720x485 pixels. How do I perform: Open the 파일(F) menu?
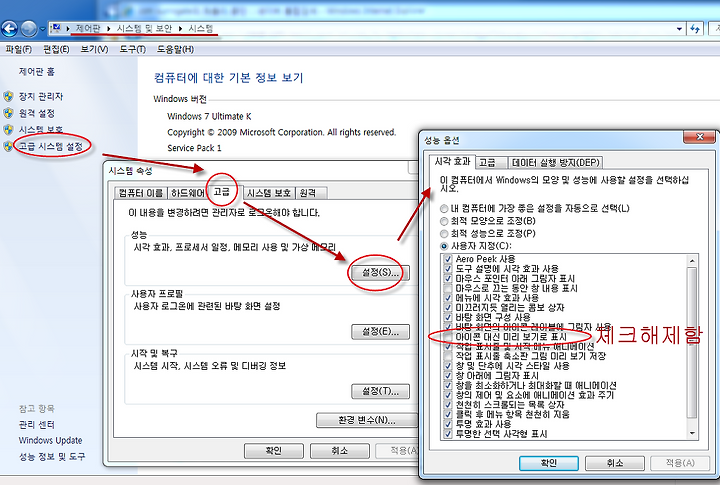tap(18, 49)
